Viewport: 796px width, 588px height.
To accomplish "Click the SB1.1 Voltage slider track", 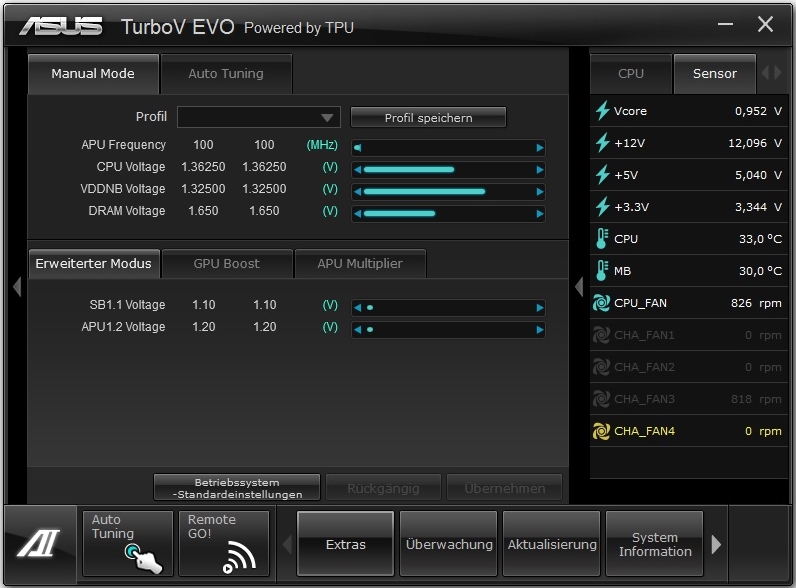I will pyautogui.click(x=449, y=308).
